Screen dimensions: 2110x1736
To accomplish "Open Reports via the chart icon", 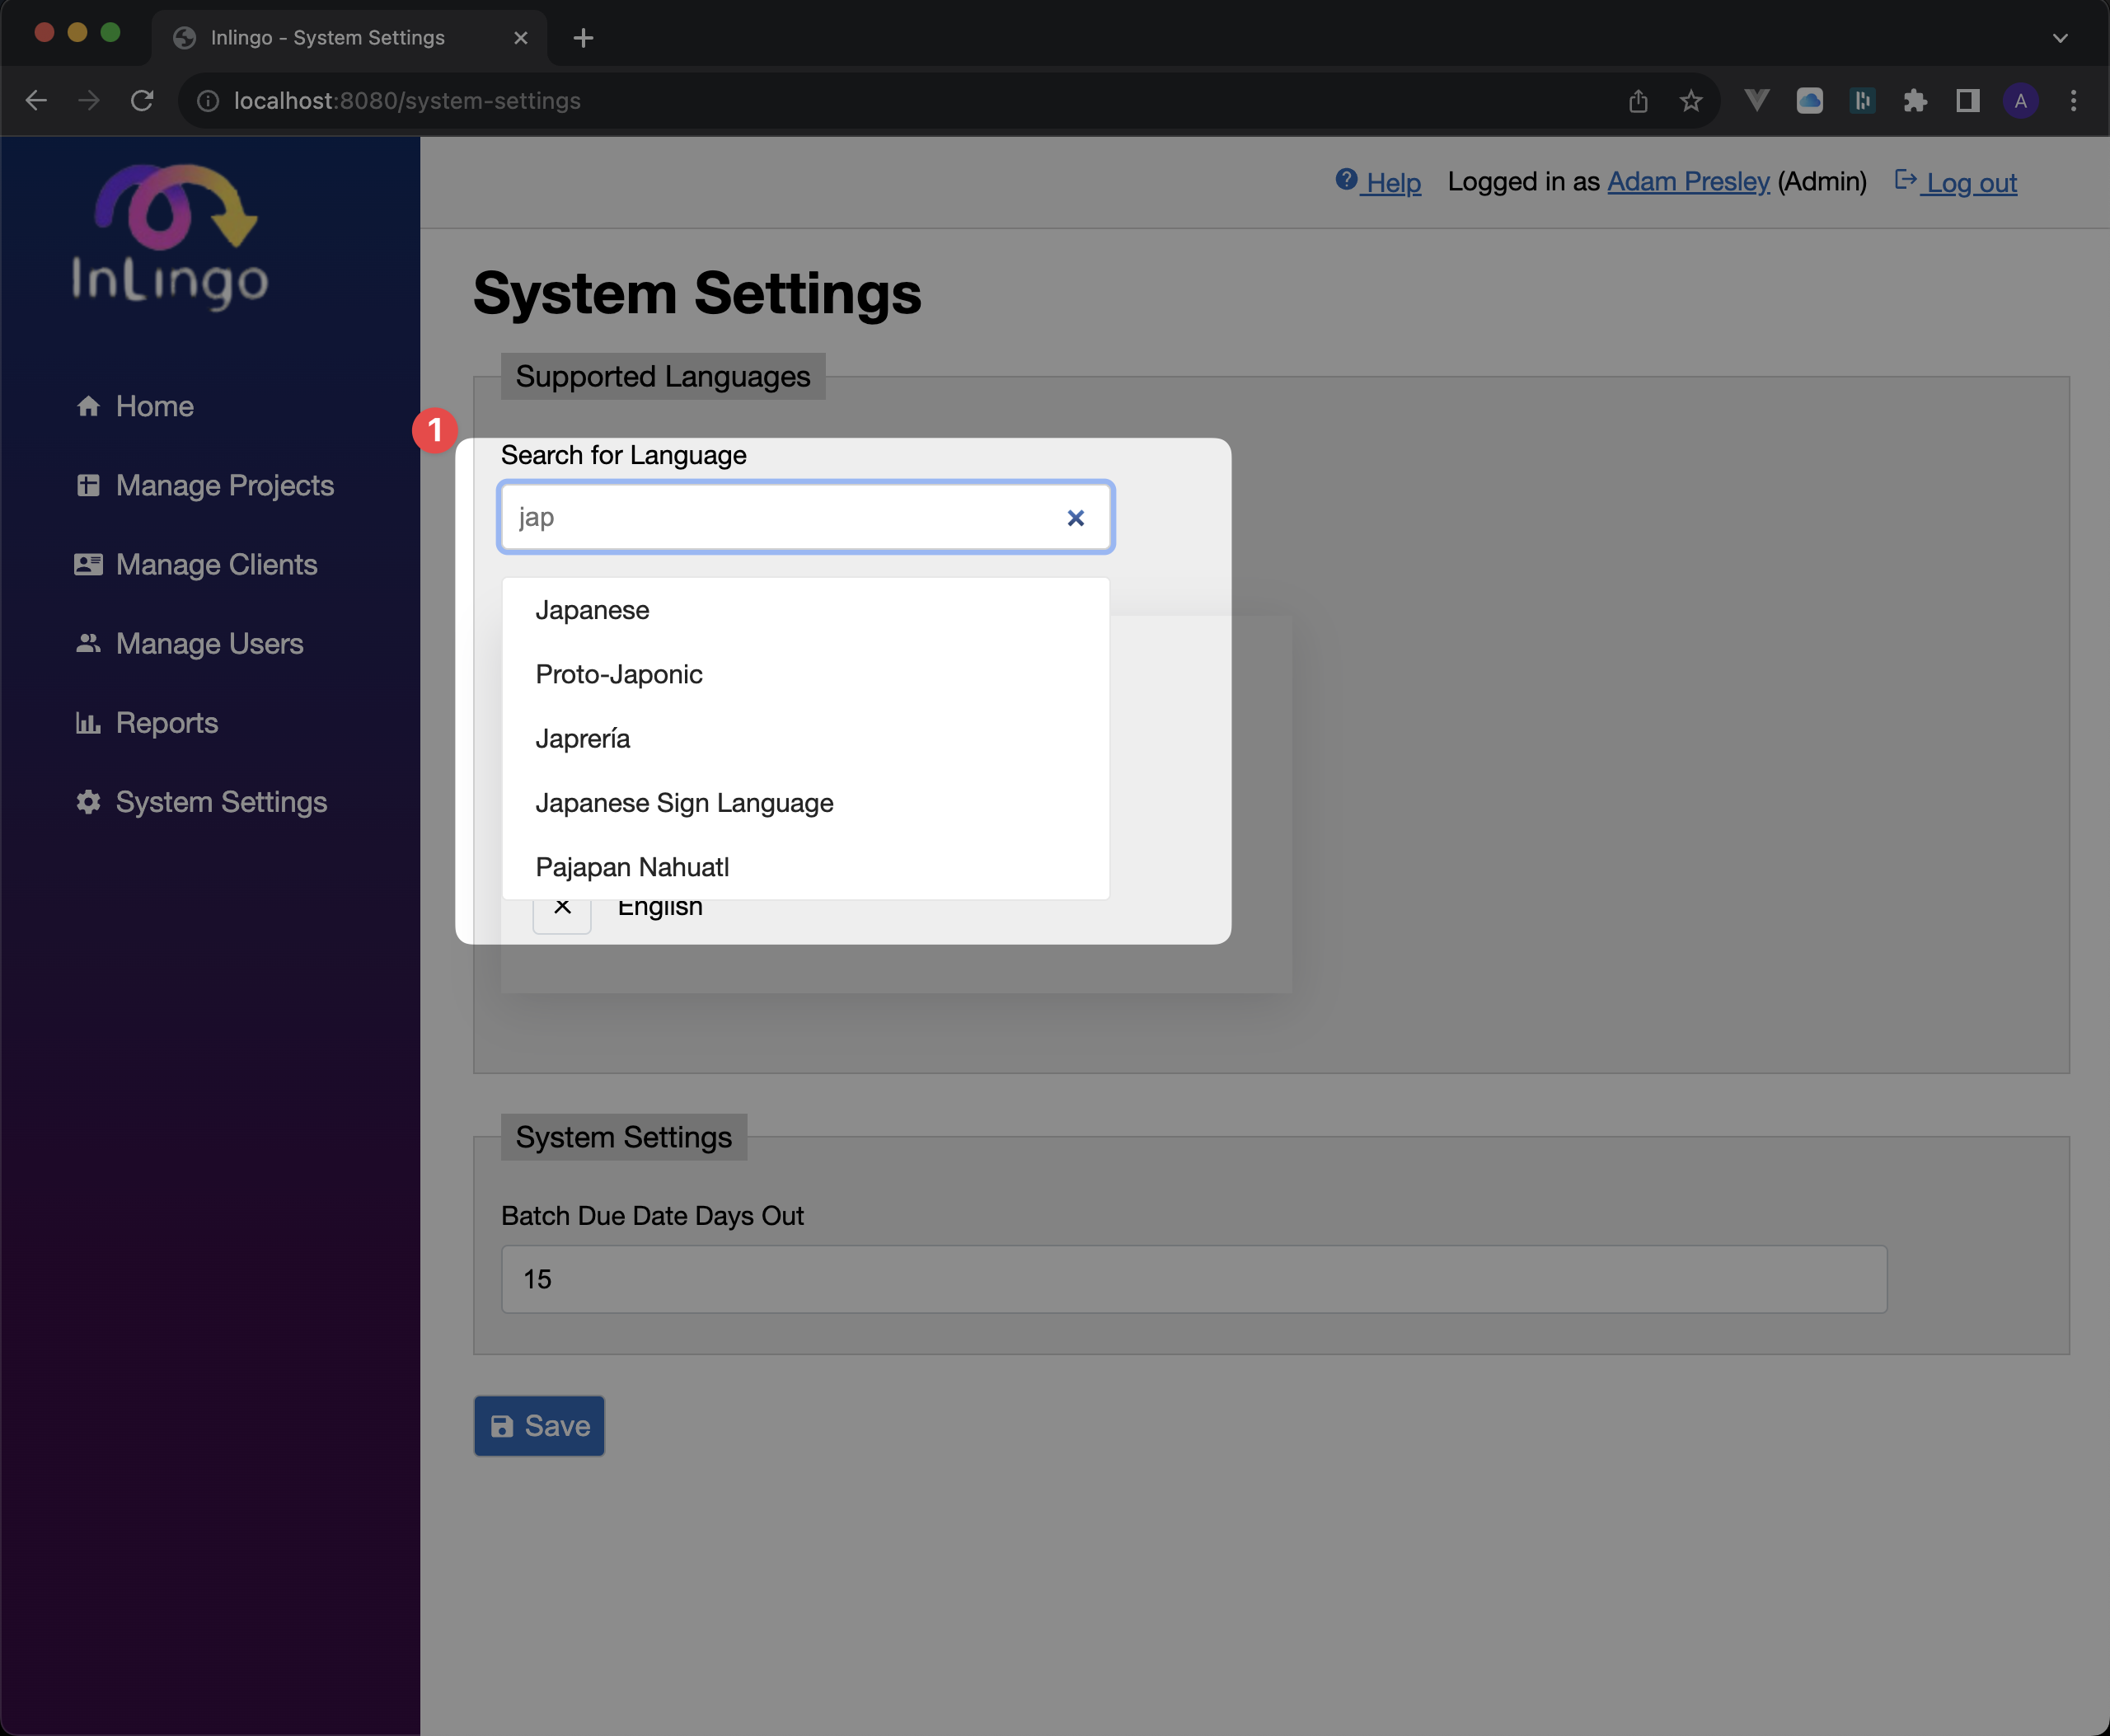I will pyautogui.click(x=89, y=722).
